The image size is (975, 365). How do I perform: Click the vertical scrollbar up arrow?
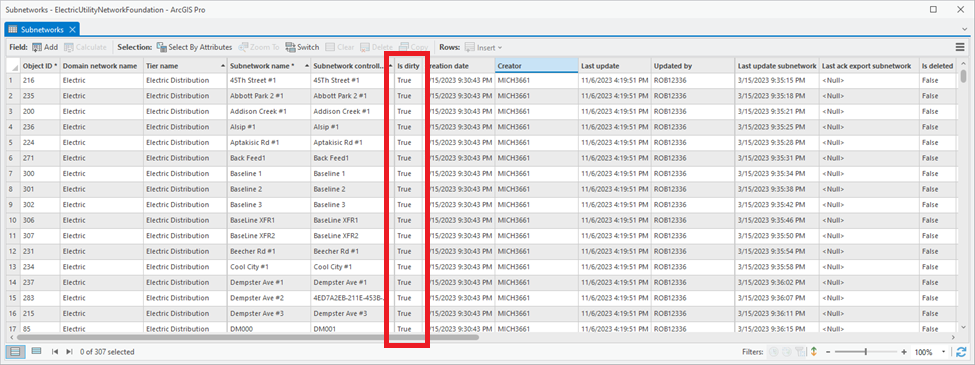[963, 62]
